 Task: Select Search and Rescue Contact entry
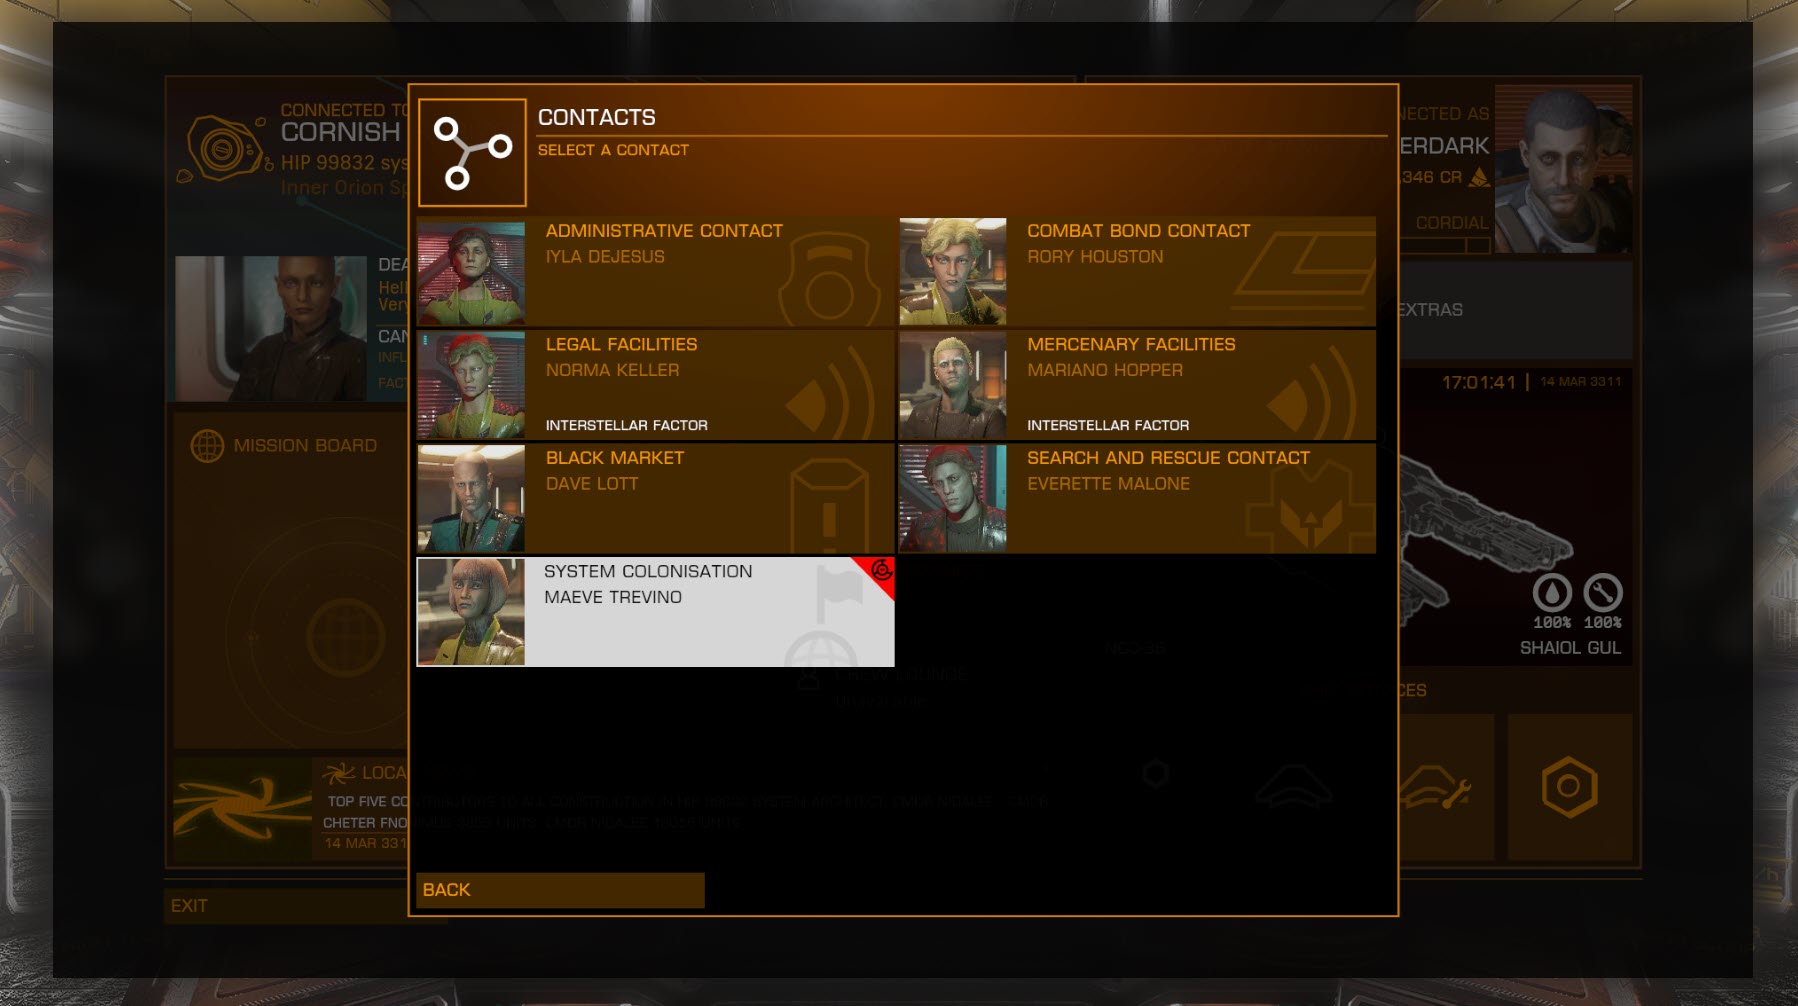(1137, 499)
